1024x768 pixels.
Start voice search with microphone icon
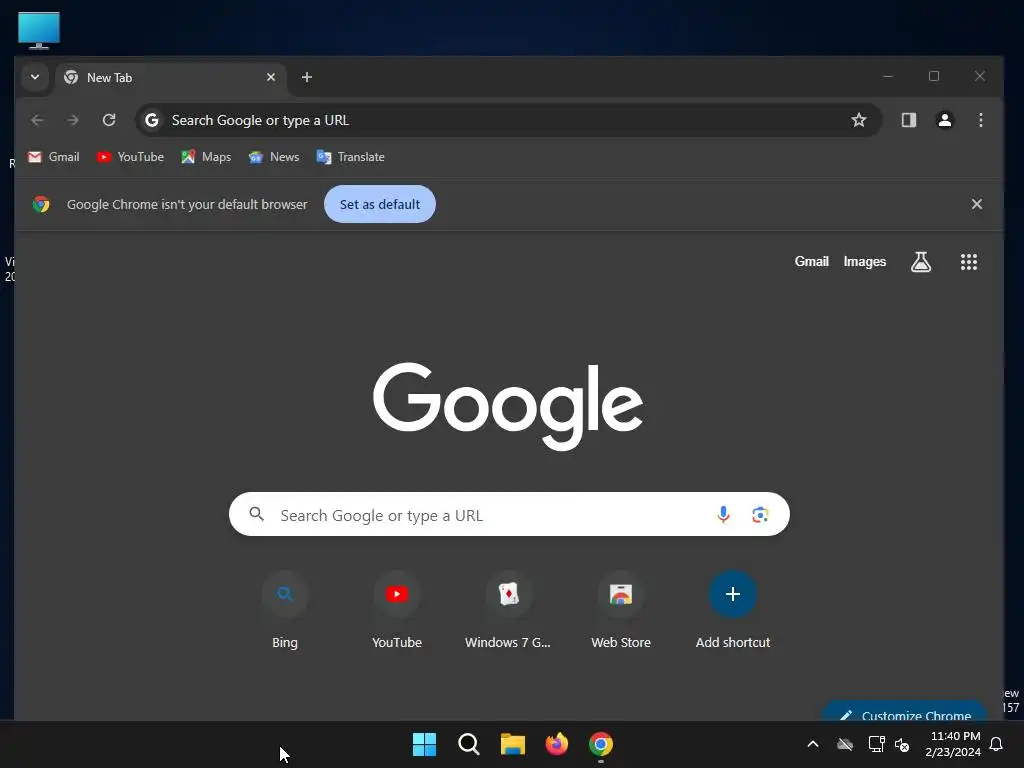tap(723, 514)
